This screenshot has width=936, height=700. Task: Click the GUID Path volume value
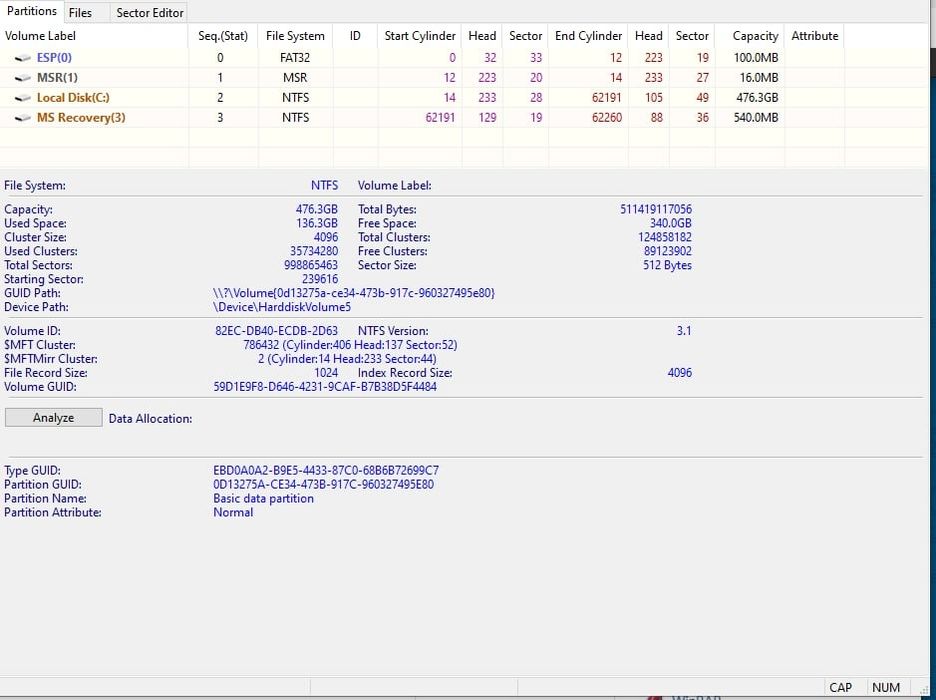click(x=354, y=293)
